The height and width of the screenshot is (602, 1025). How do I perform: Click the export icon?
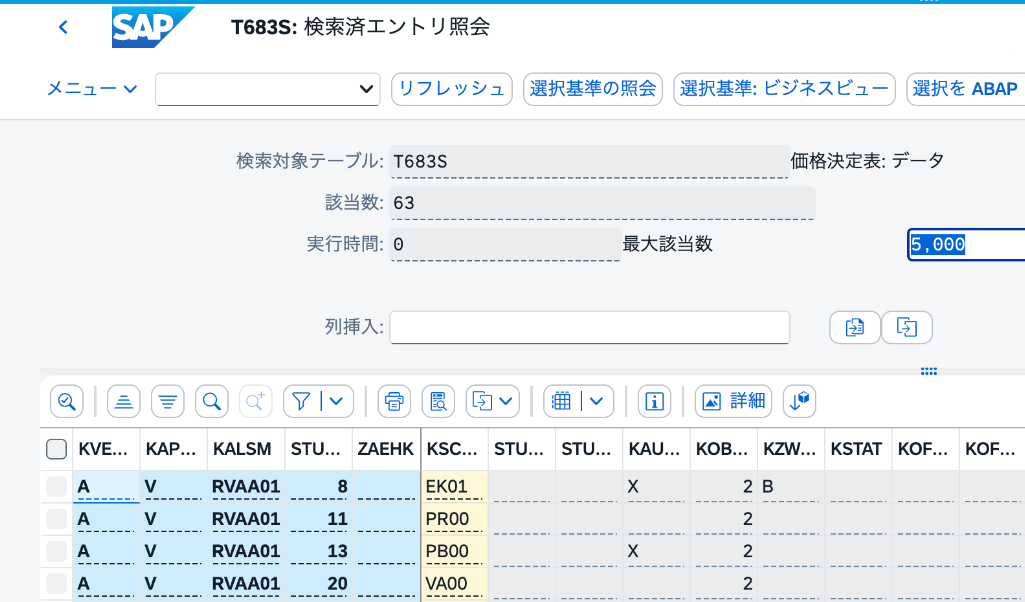tap(482, 401)
